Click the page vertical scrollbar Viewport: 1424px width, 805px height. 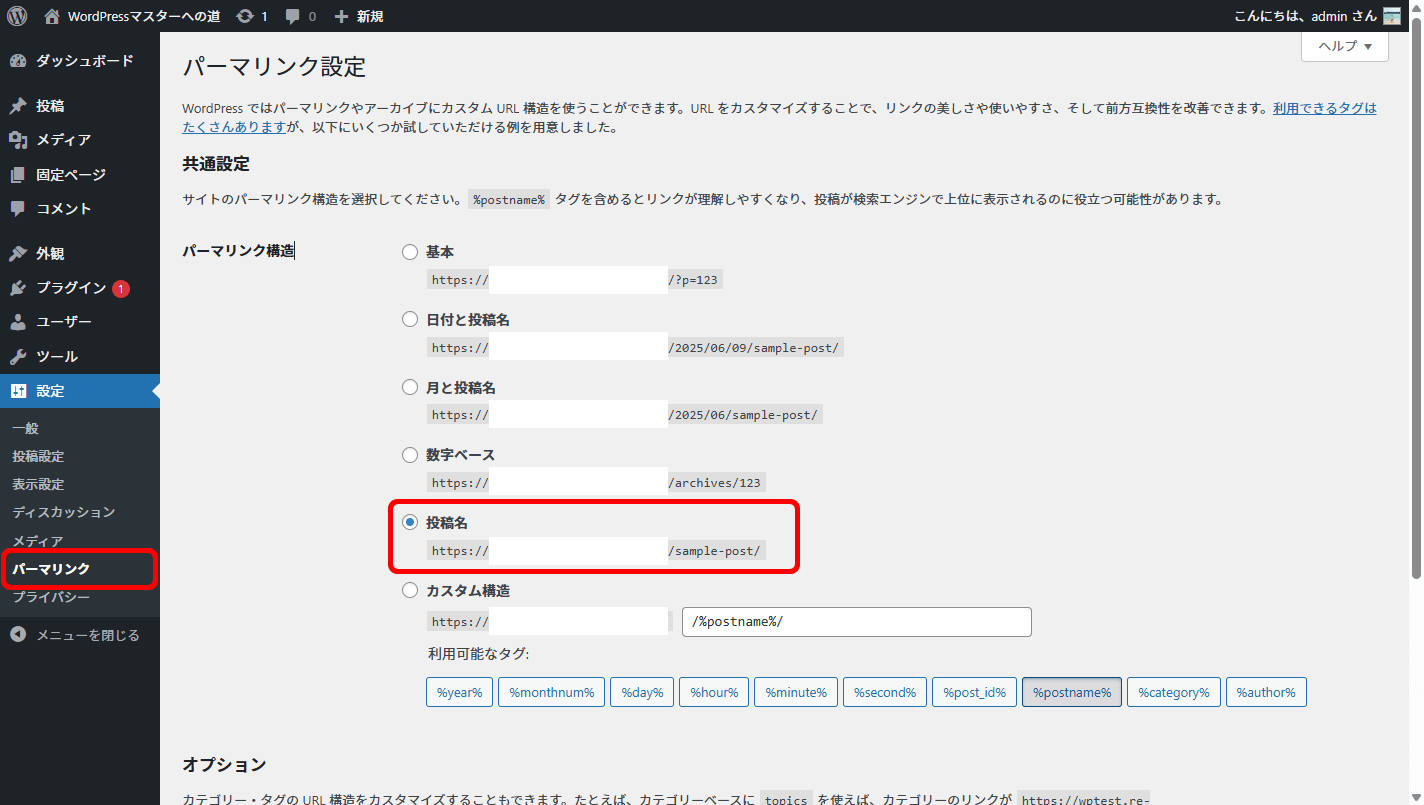click(x=1416, y=300)
